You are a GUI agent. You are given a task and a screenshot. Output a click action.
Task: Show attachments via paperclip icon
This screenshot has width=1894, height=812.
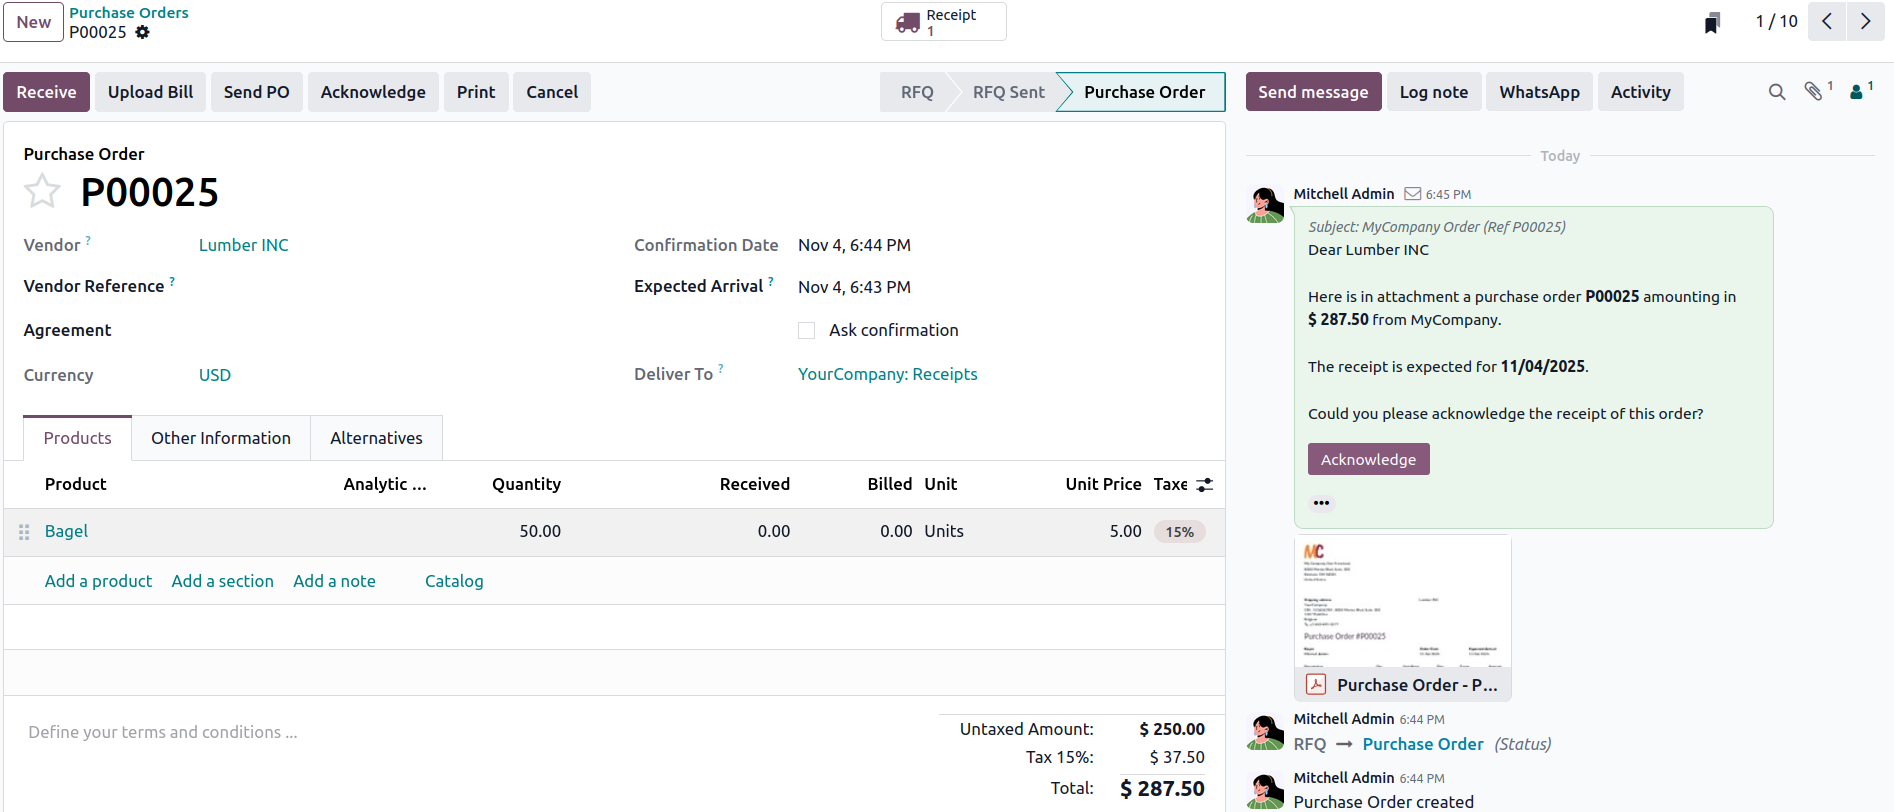click(x=1814, y=92)
